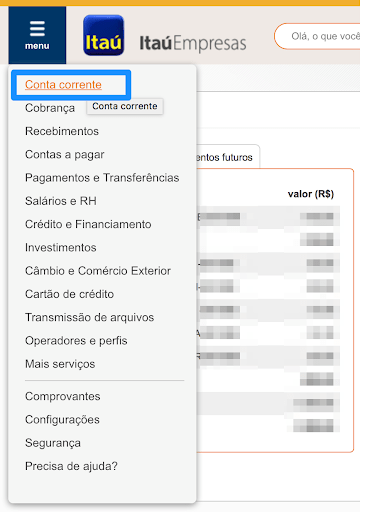Select Cobrança in the menu
The width and height of the screenshot is (377, 512).
tap(50, 108)
